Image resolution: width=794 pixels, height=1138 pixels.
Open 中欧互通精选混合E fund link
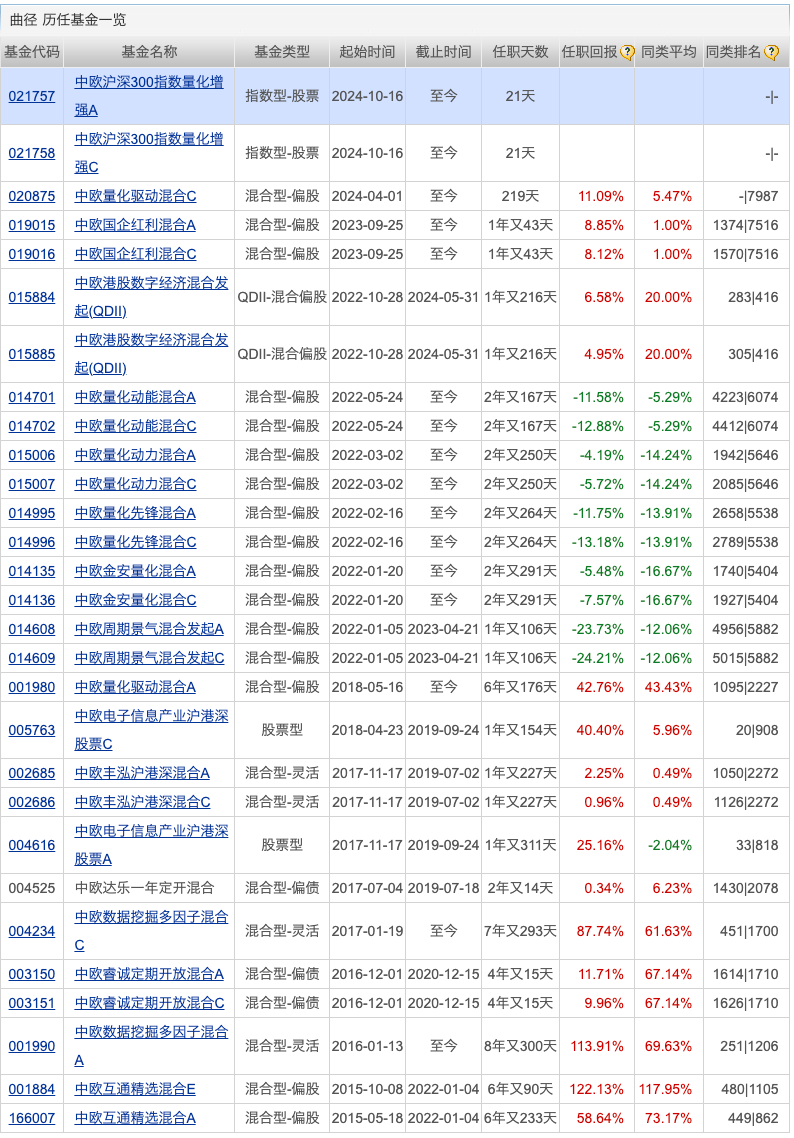135,1089
